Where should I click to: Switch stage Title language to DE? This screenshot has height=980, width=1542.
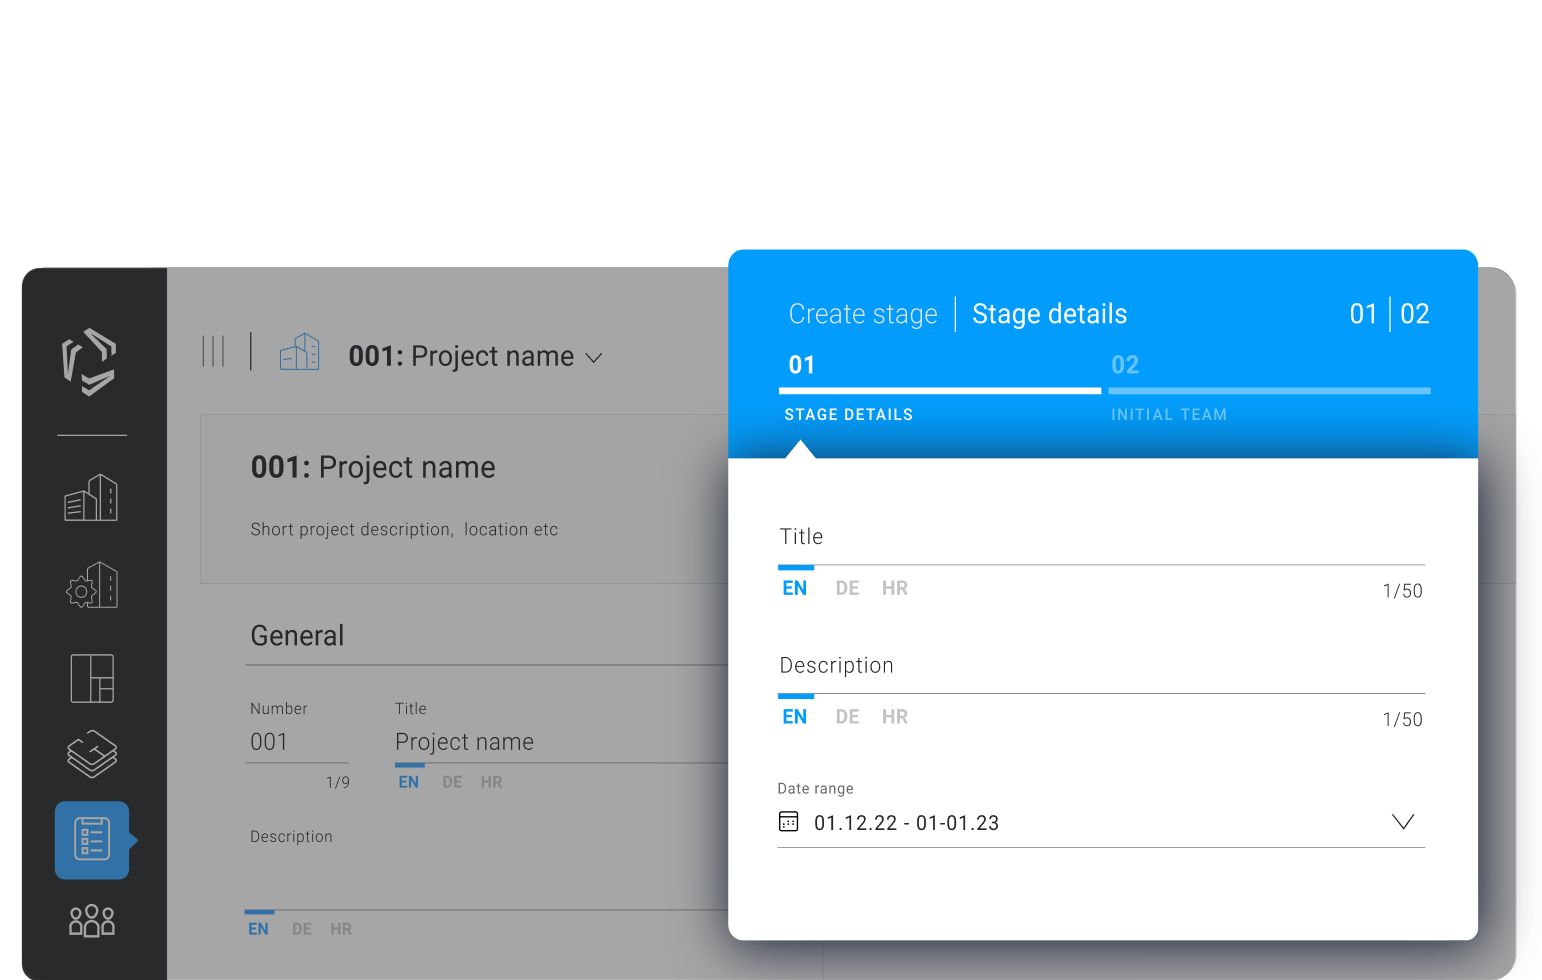(x=847, y=589)
